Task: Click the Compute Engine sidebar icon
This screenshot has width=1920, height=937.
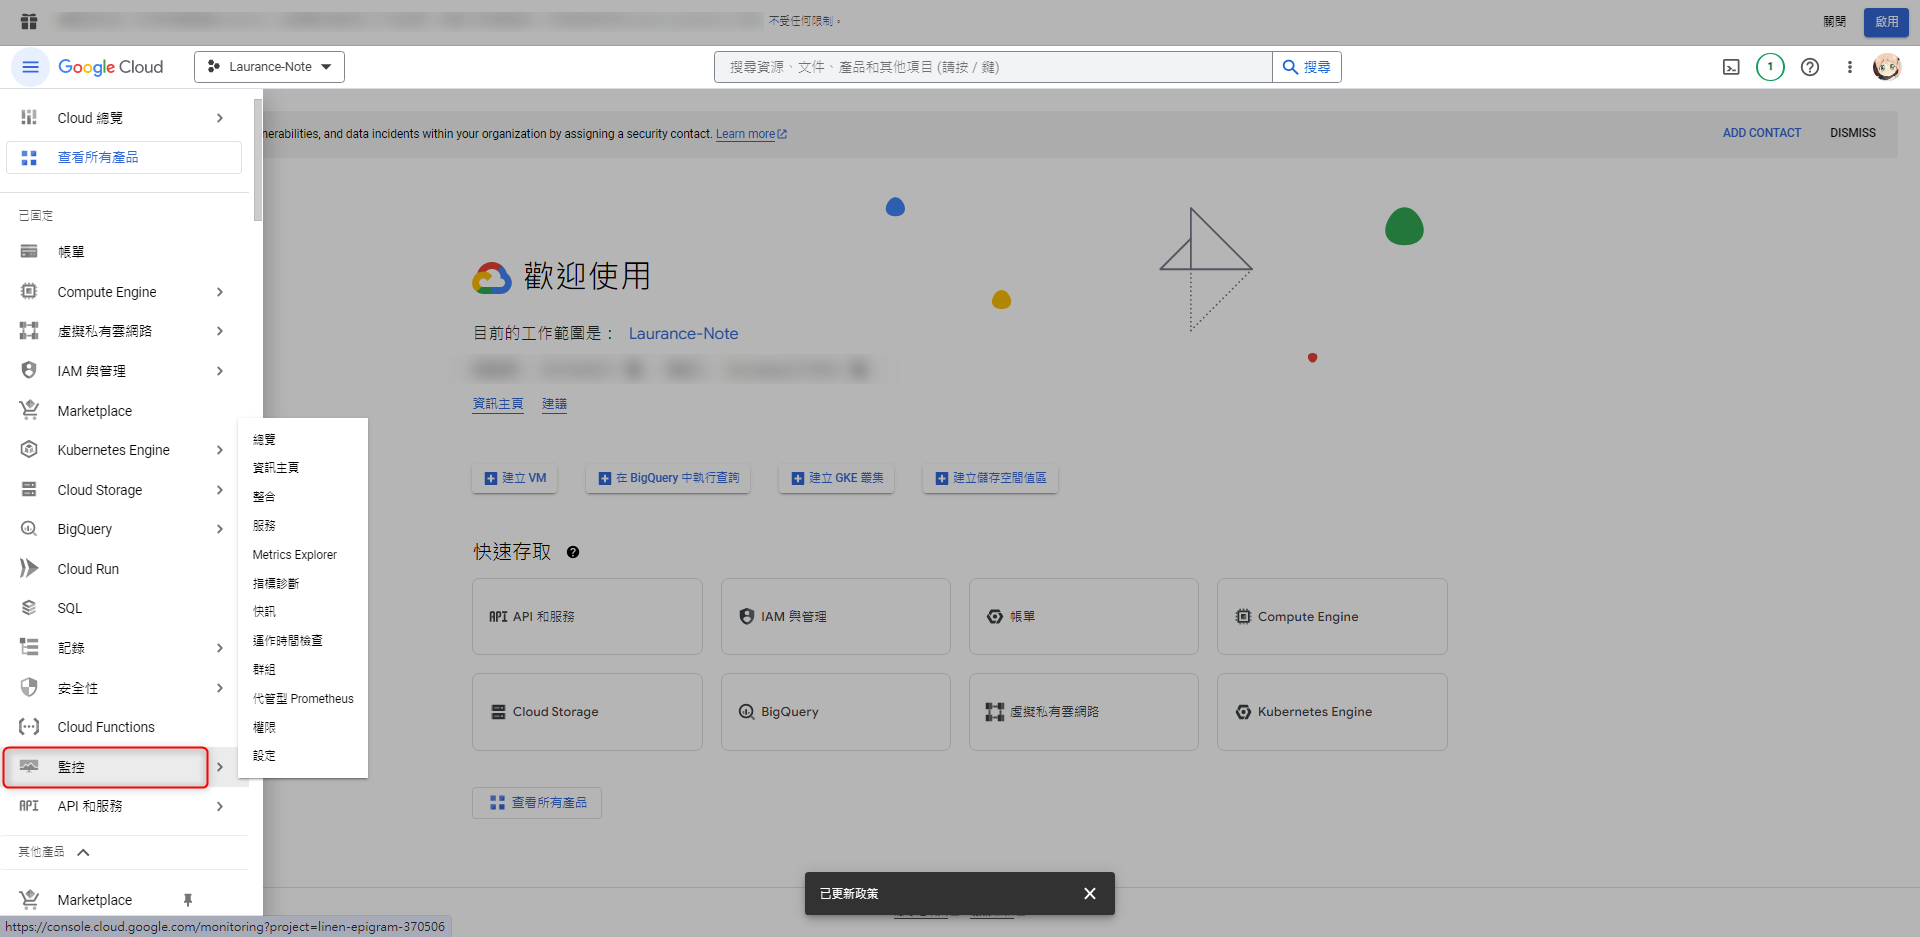Action: pyautogui.click(x=29, y=292)
